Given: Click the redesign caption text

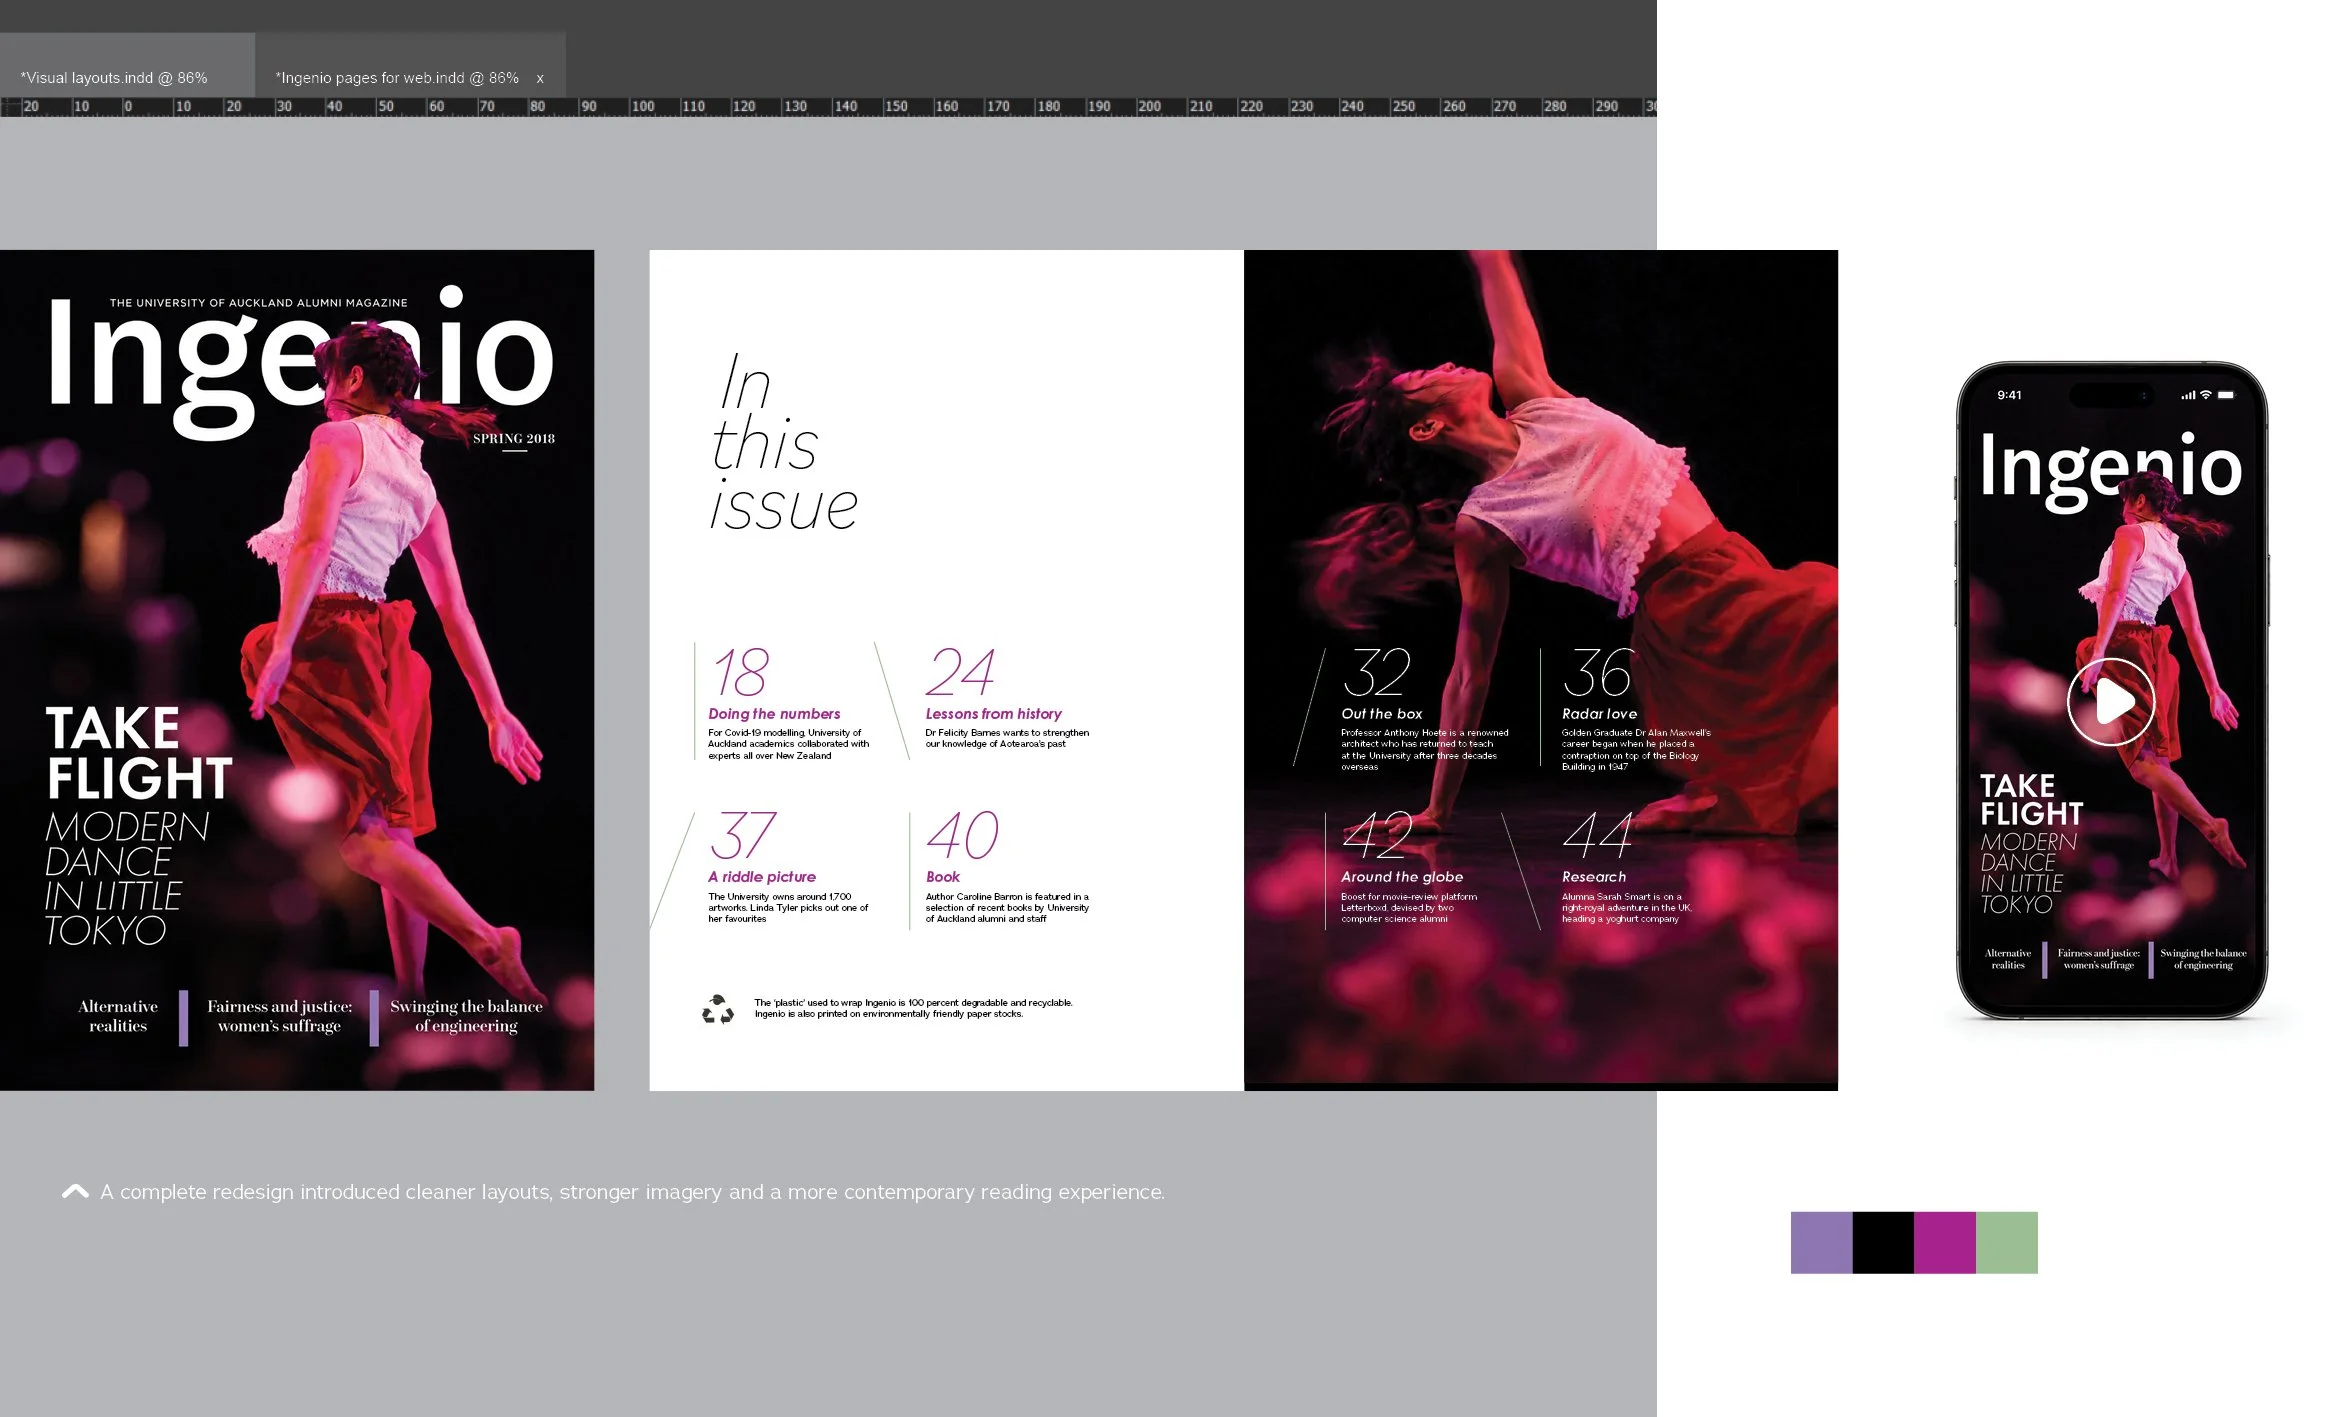Looking at the screenshot, I should (632, 1192).
